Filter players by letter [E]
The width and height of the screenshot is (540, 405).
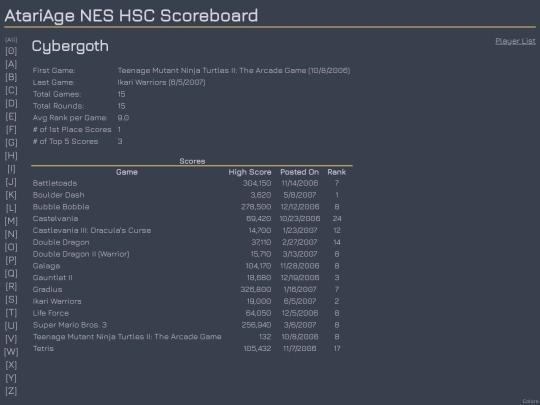[x=11, y=116]
